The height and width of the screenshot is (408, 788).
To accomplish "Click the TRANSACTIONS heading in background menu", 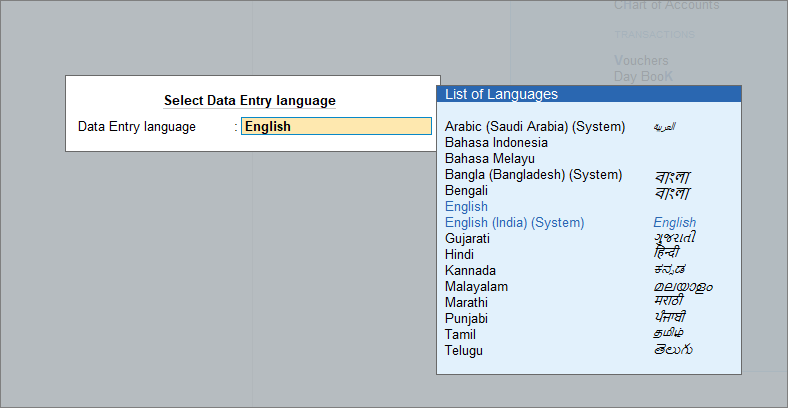I will [654, 35].
